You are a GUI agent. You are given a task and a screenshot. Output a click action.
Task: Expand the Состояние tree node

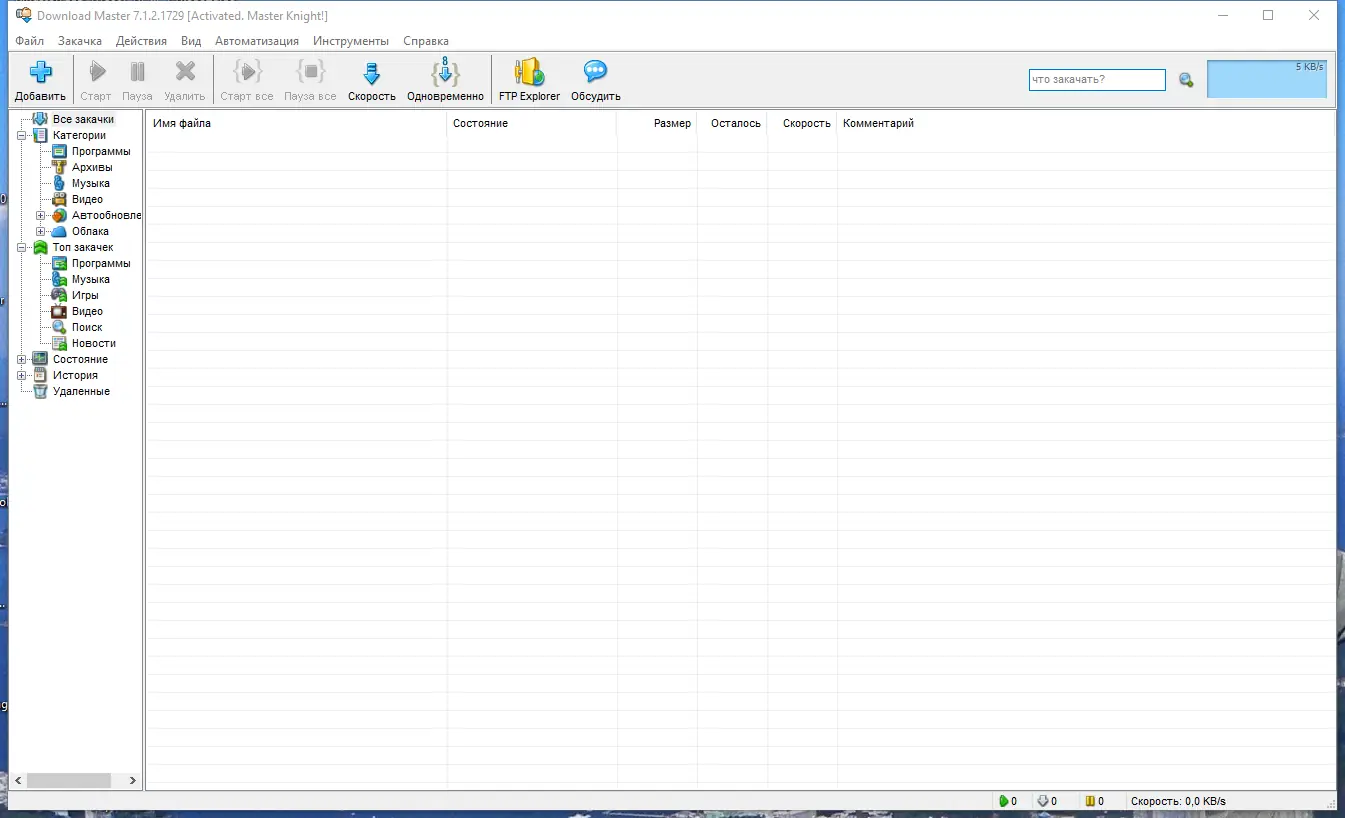pos(22,360)
